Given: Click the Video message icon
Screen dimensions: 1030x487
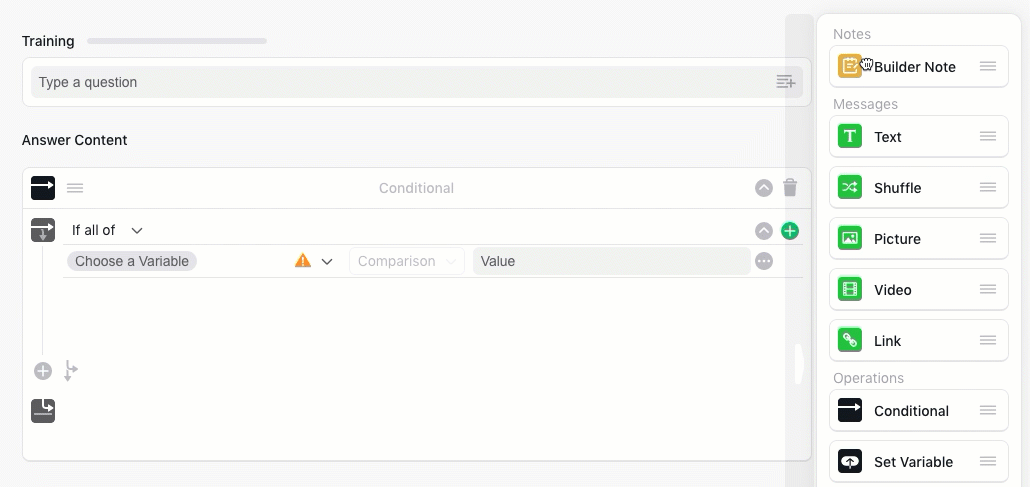Looking at the screenshot, I should coord(850,290).
